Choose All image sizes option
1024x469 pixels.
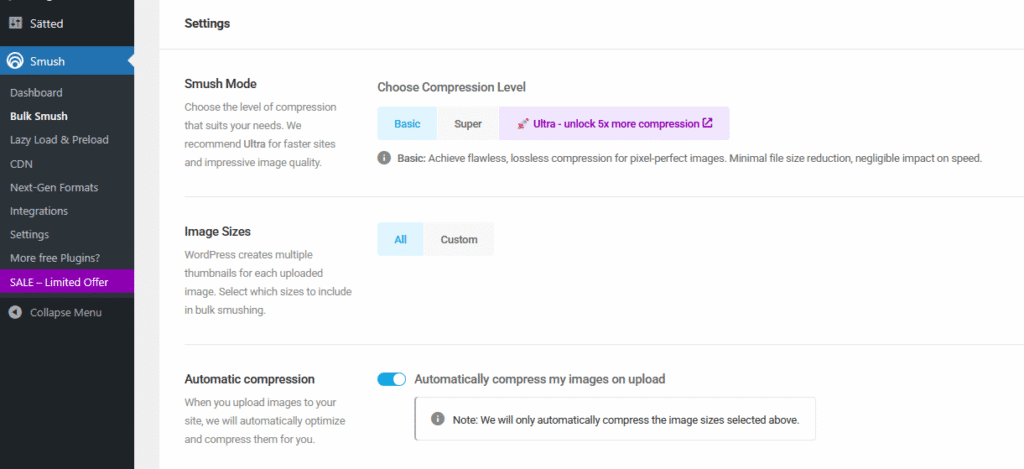click(x=400, y=239)
